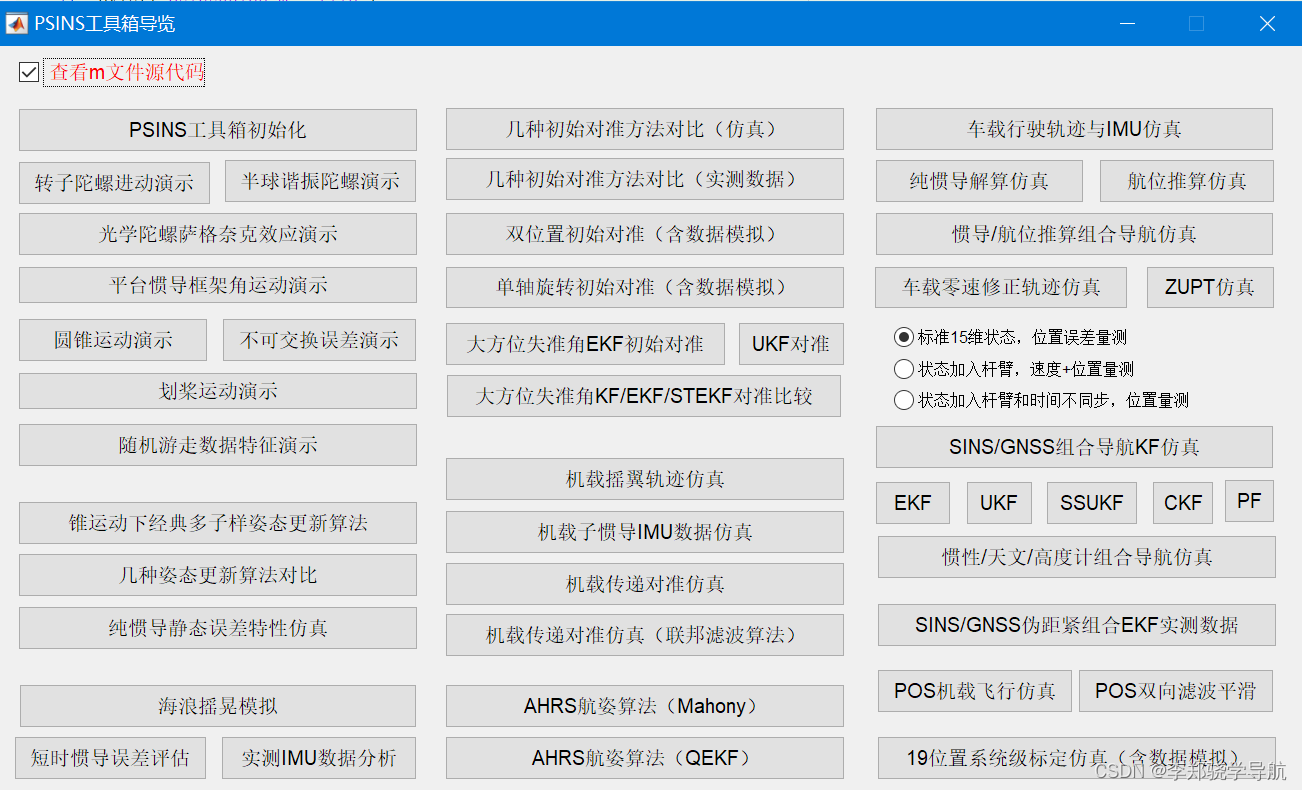
Task: Open 随机游走数据特征演示
Action: [218, 445]
